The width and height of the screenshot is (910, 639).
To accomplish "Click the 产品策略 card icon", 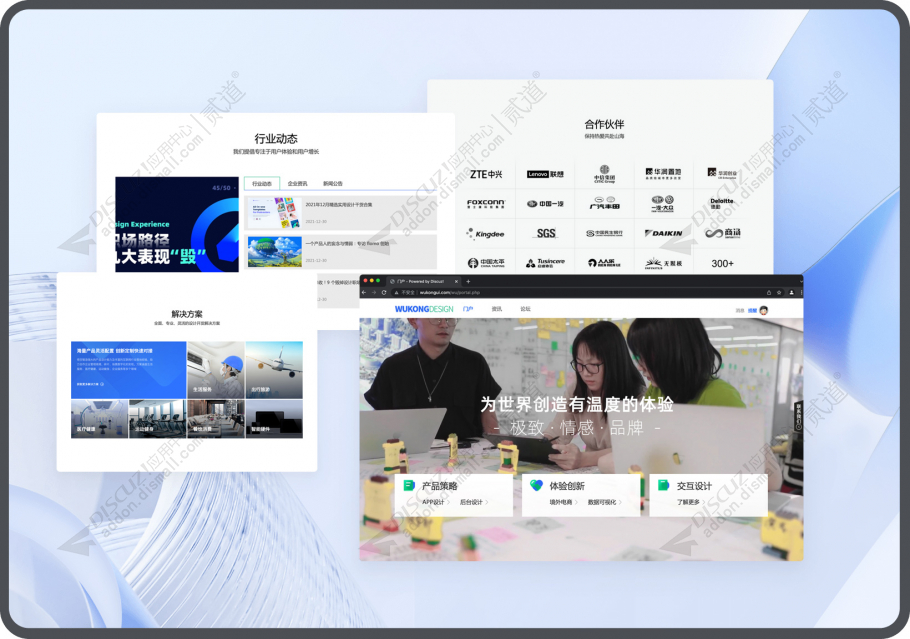I will (x=409, y=485).
